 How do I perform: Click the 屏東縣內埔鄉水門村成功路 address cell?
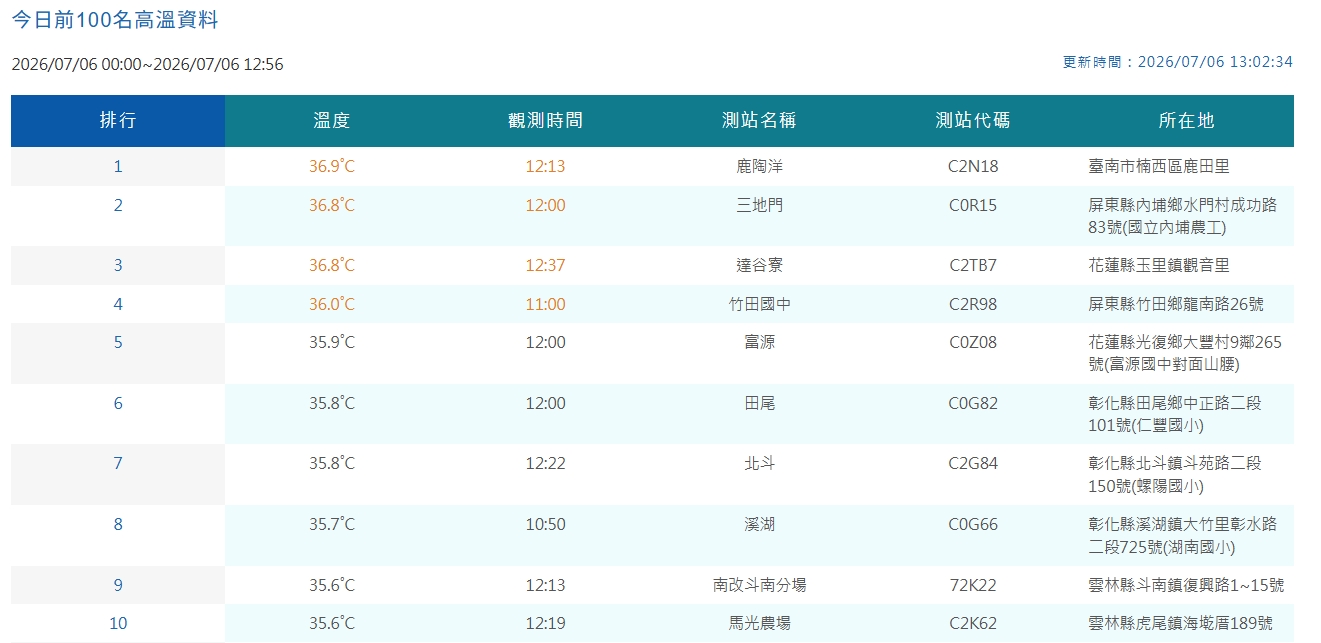coord(1186,216)
